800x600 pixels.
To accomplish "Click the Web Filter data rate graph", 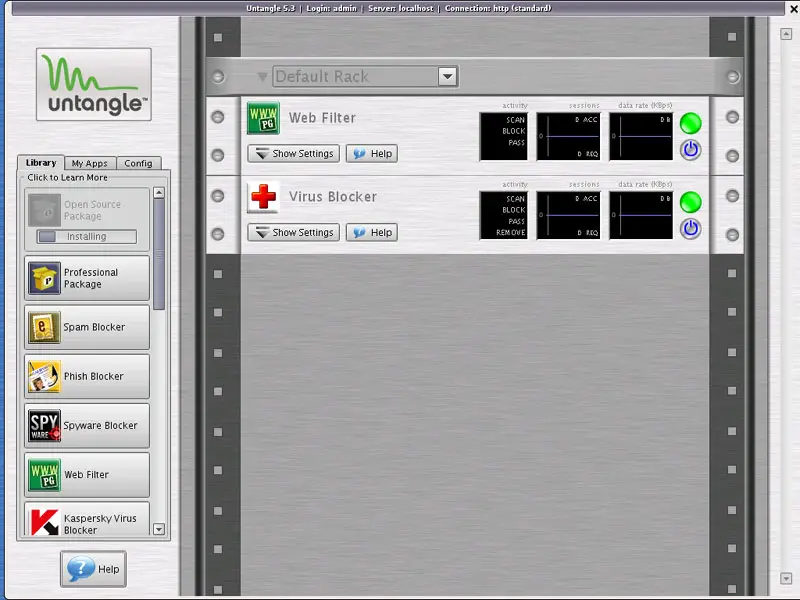I will click(x=641, y=136).
